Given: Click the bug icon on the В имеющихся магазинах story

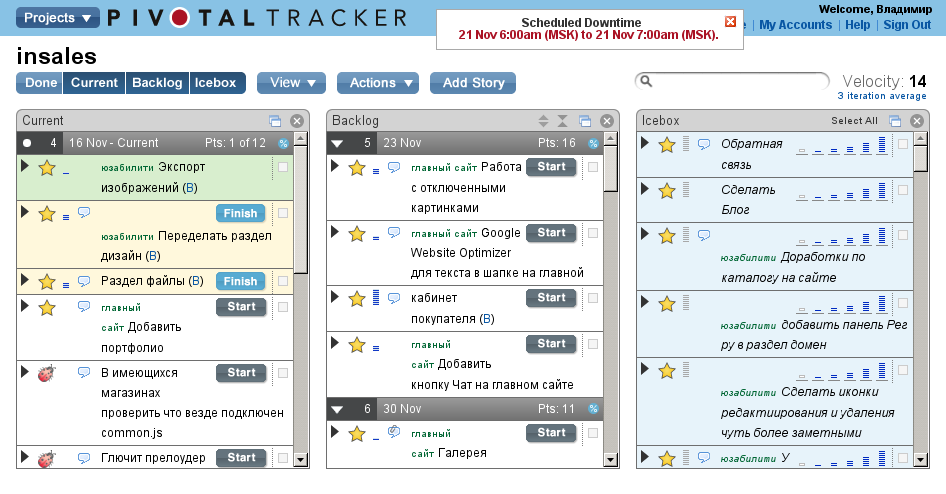Looking at the screenshot, I should pos(46,373).
